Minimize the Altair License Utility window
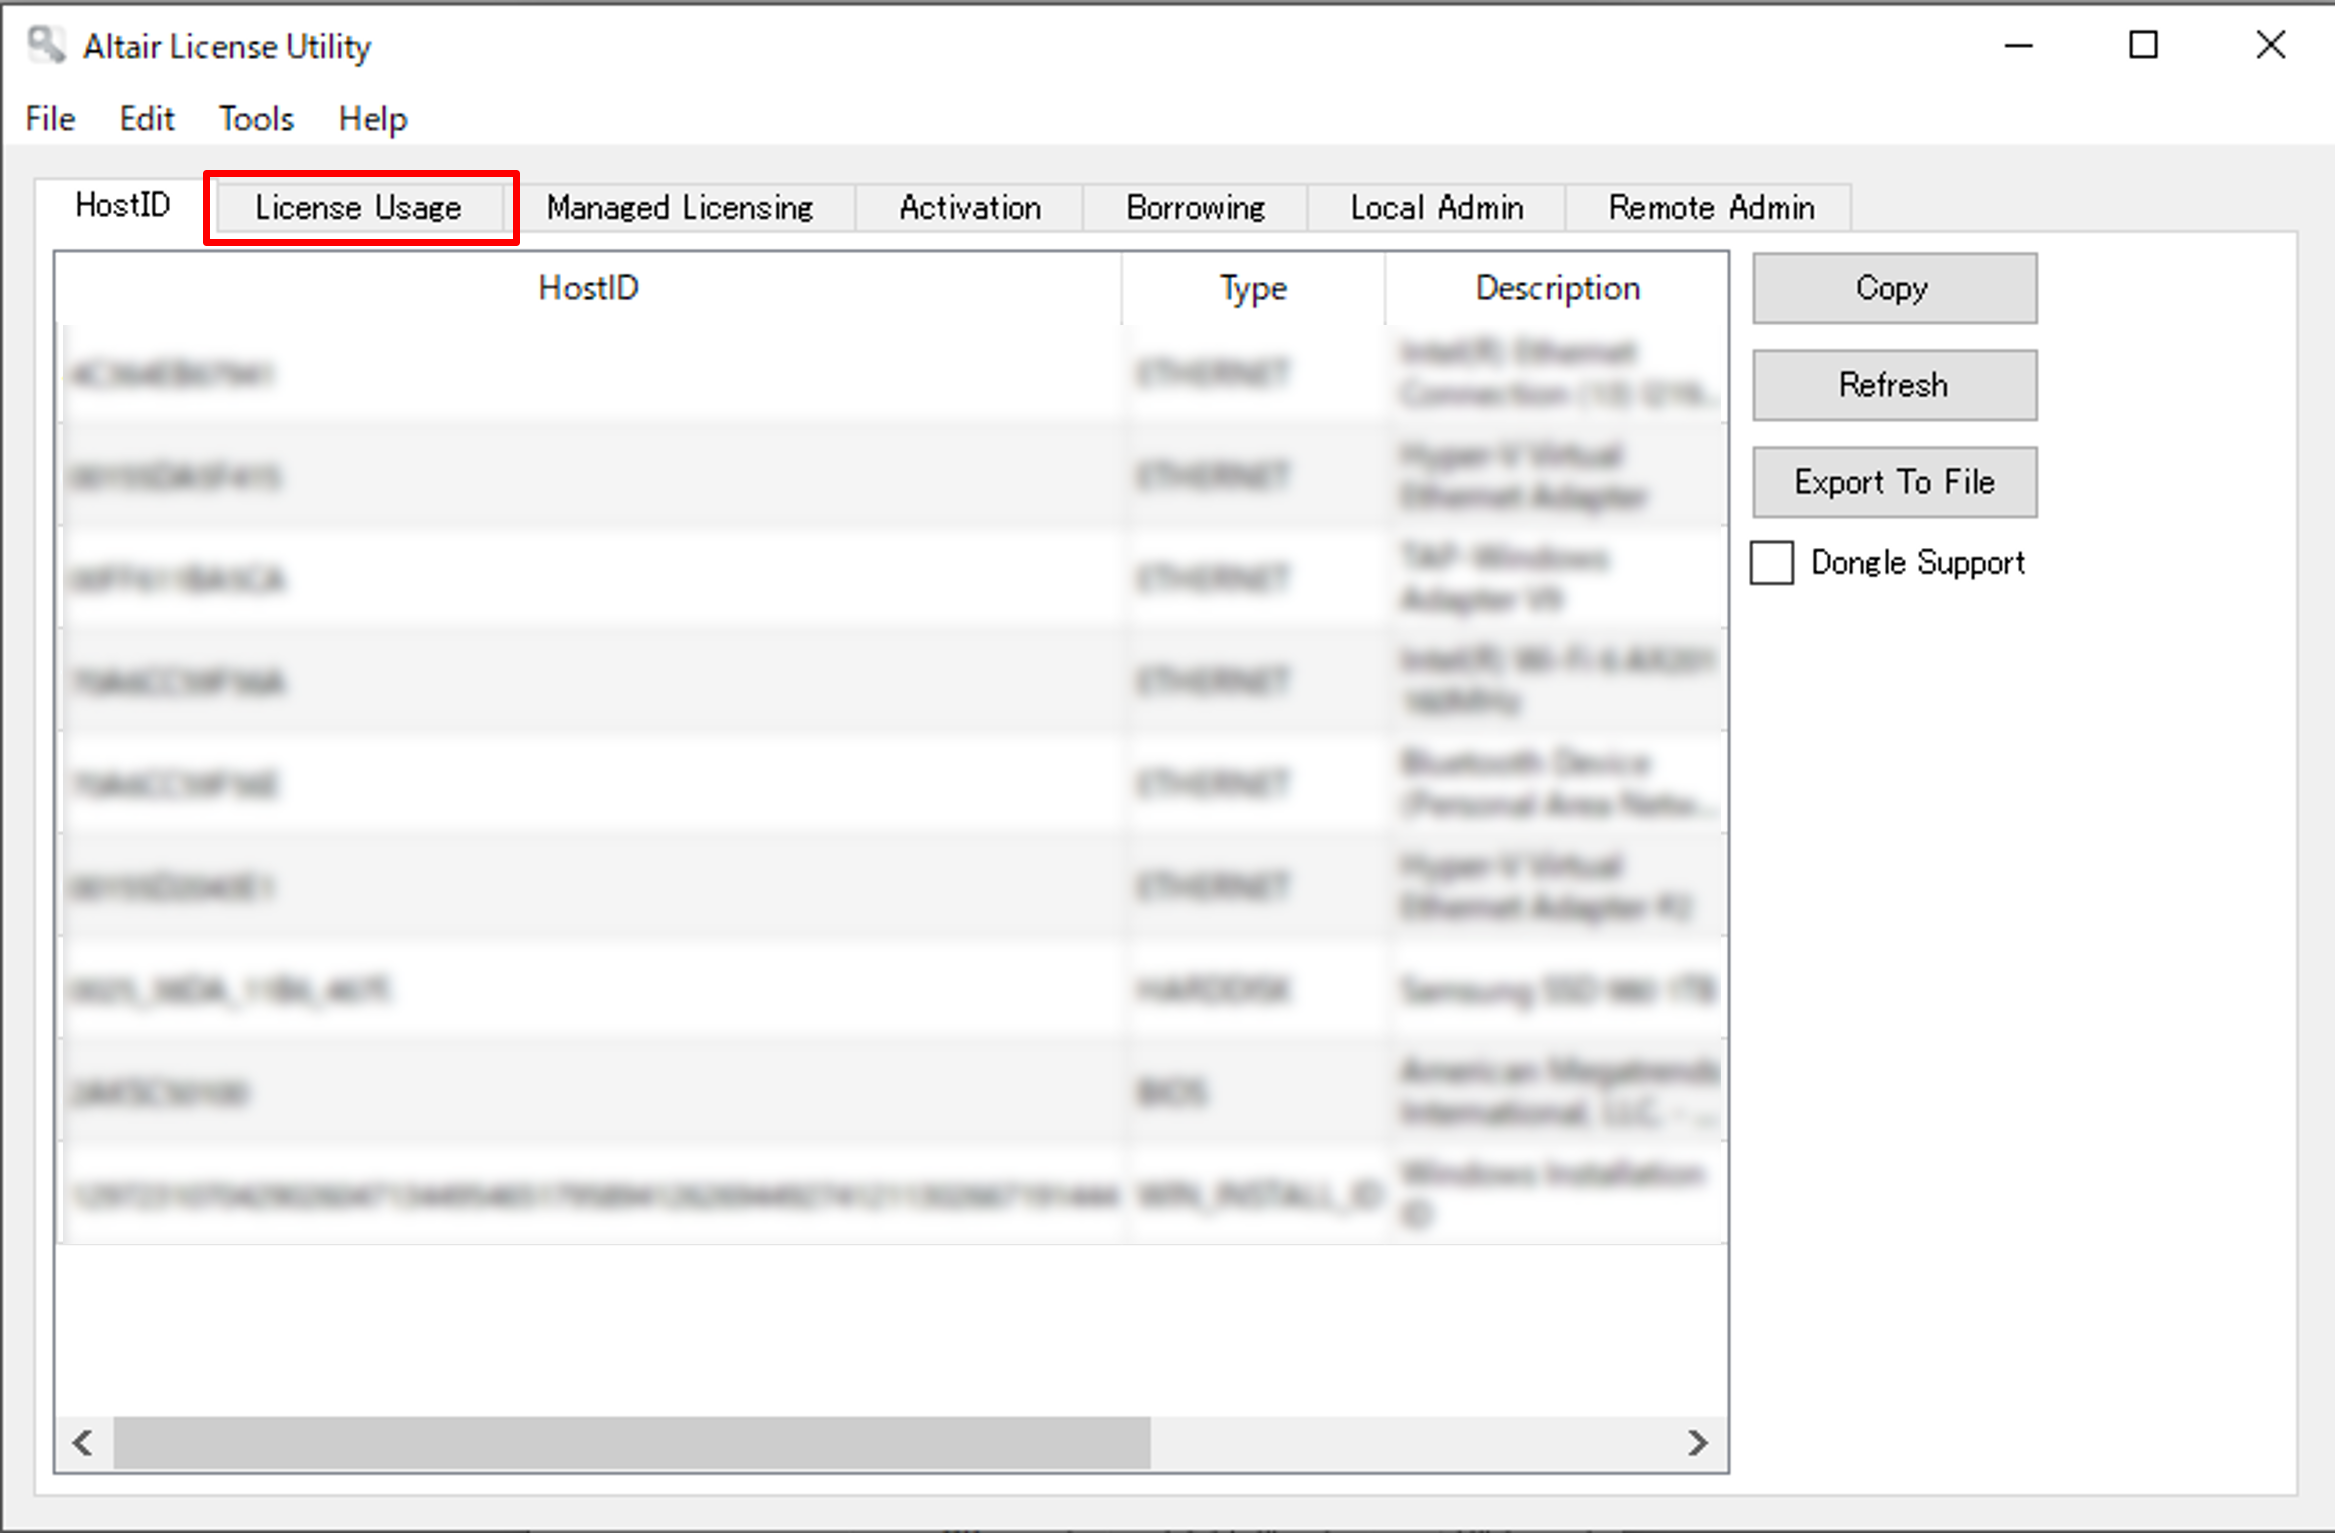 2018,46
